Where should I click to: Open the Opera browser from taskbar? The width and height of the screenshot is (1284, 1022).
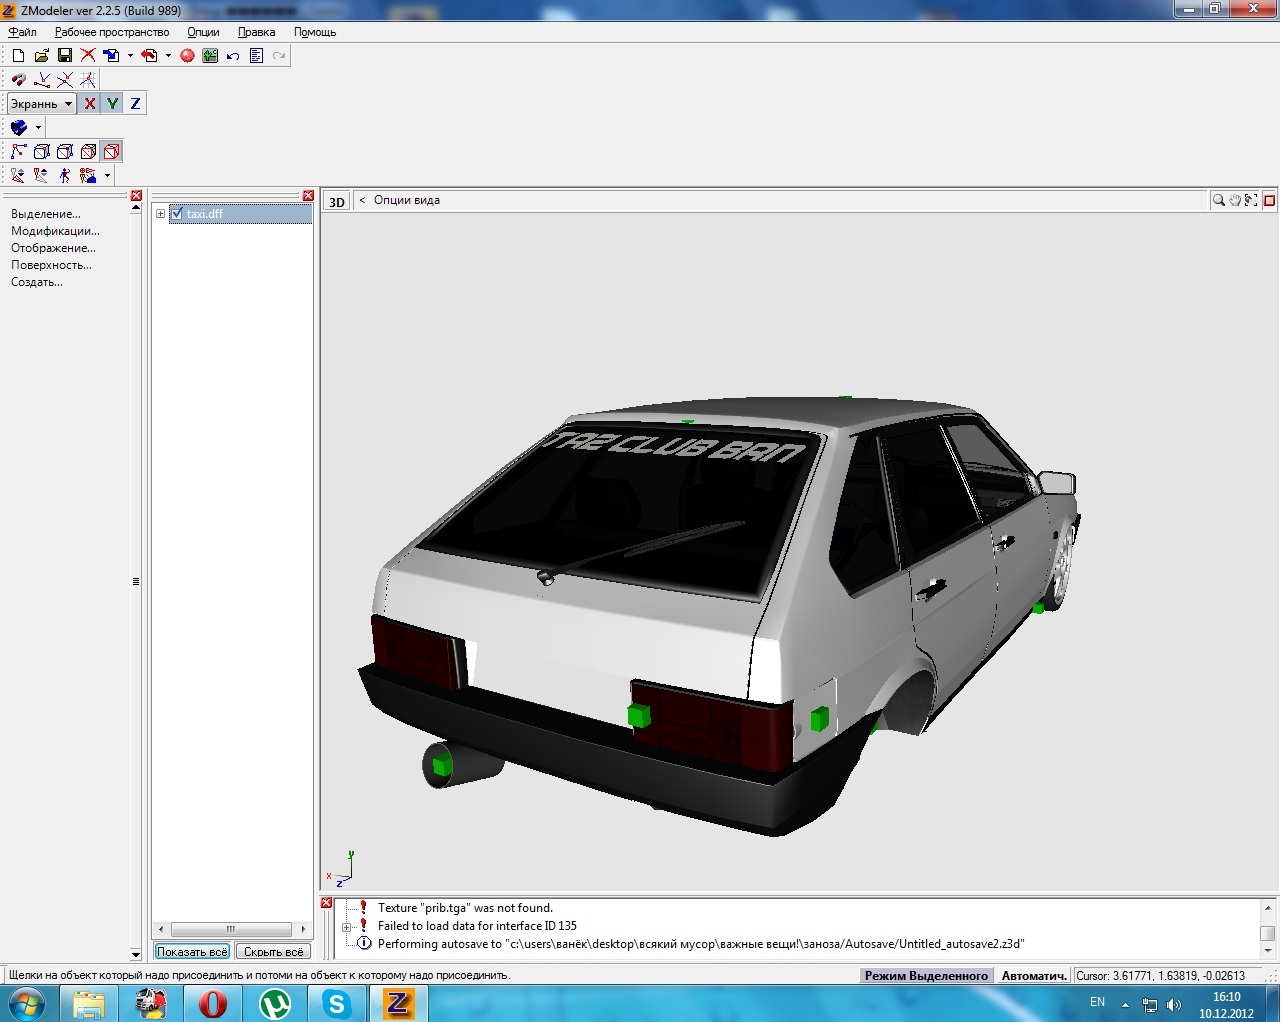click(212, 1003)
